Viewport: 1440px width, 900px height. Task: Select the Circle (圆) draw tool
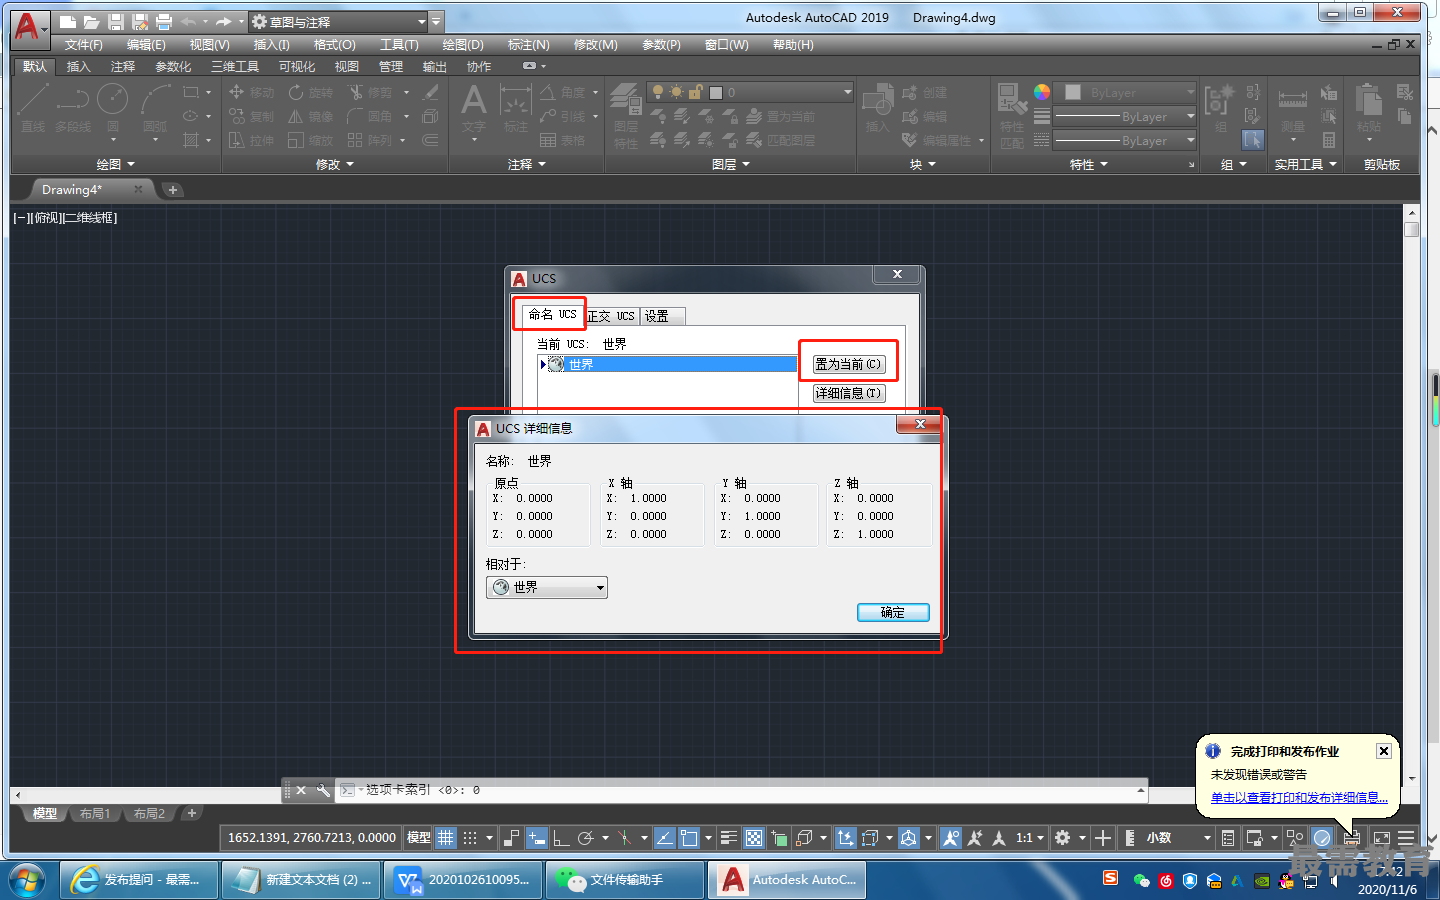[x=112, y=105]
